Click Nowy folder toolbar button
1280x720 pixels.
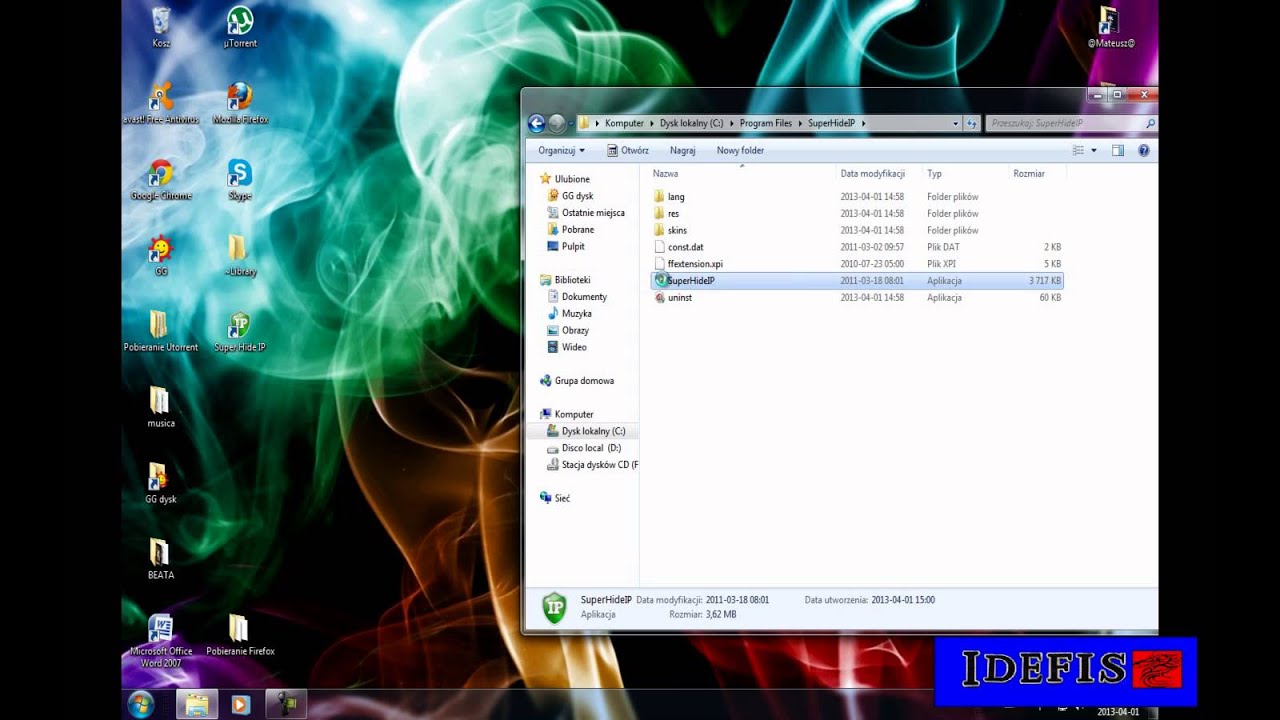[740, 150]
